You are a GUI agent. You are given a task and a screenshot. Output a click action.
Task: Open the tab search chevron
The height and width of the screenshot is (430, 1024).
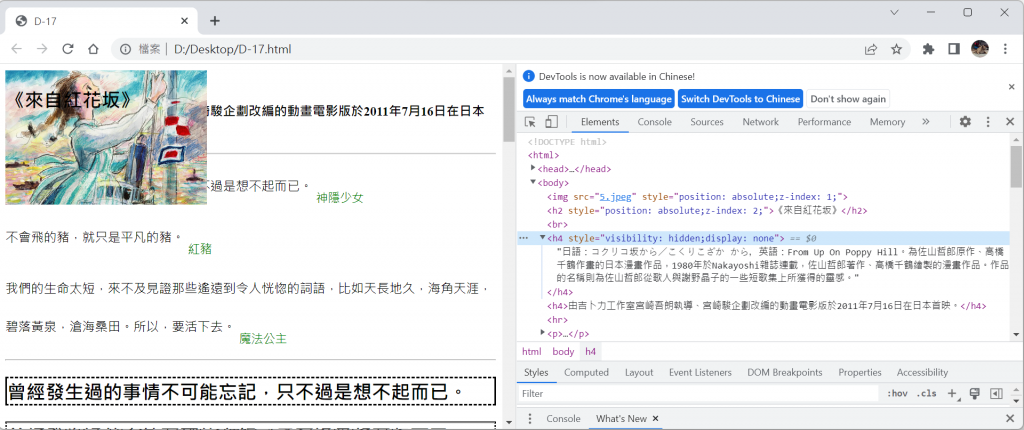pyautogui.click(x=895, y=12)
